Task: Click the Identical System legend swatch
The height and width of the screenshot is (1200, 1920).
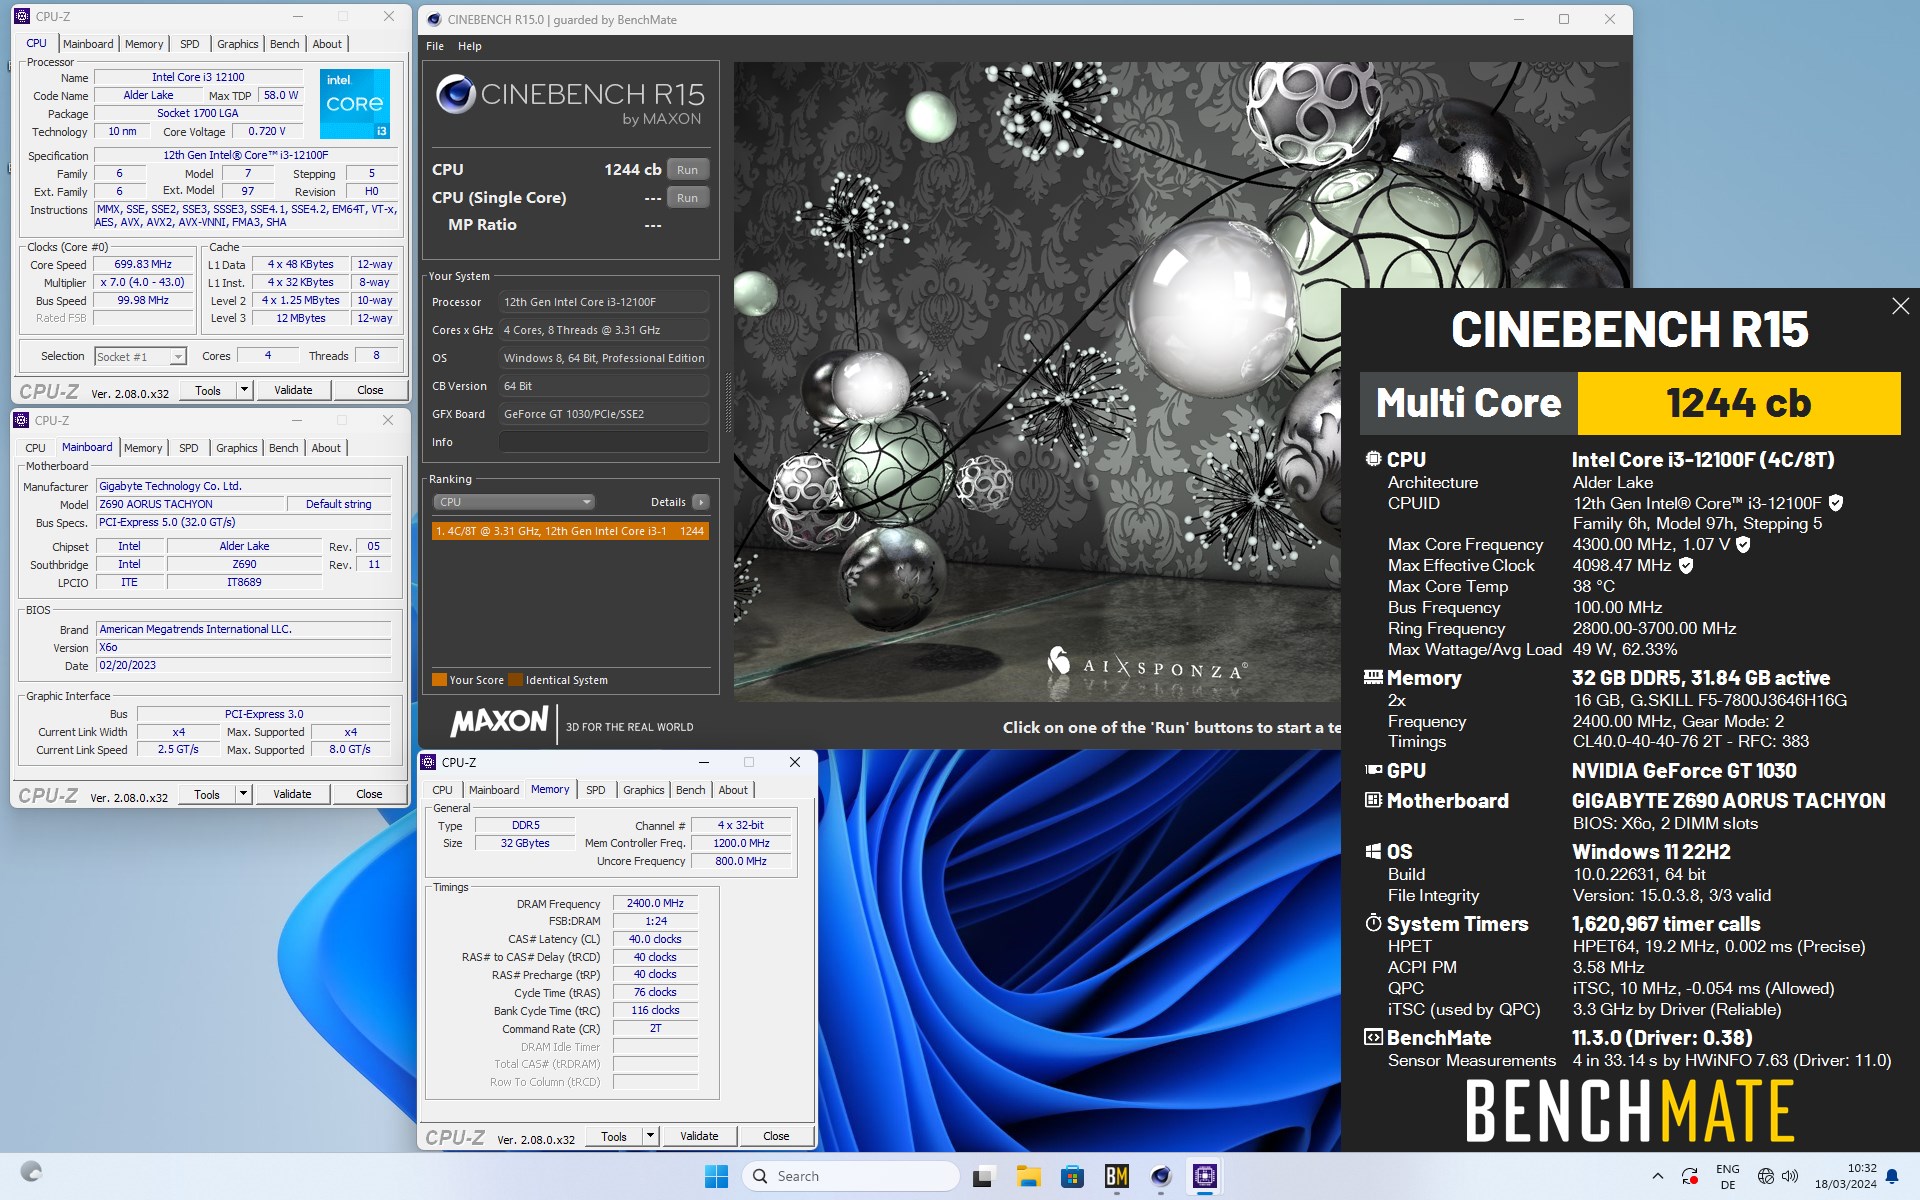Action: coord(516,680)
